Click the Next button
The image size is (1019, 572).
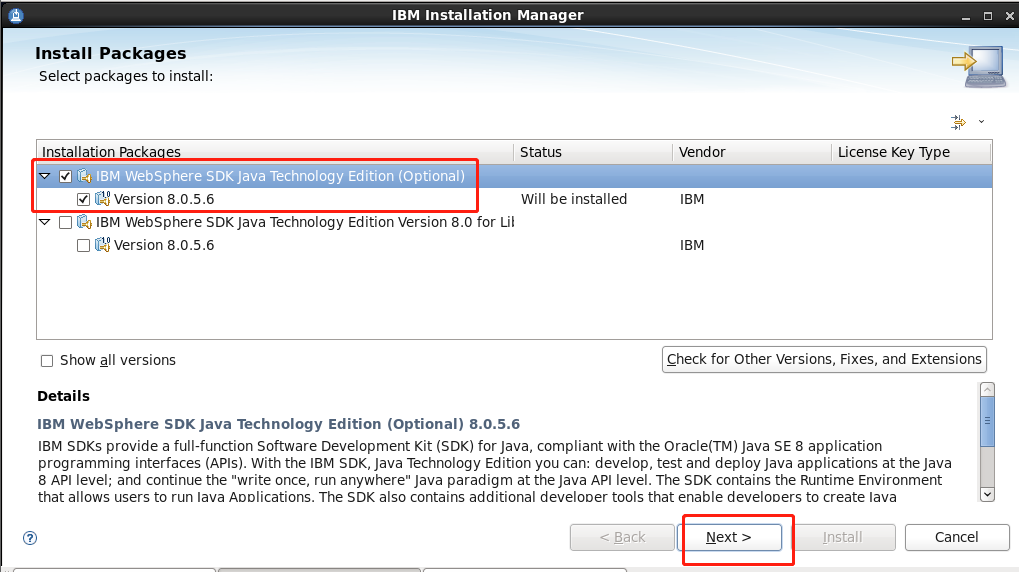pyautogui.click(x=729, y=538)
